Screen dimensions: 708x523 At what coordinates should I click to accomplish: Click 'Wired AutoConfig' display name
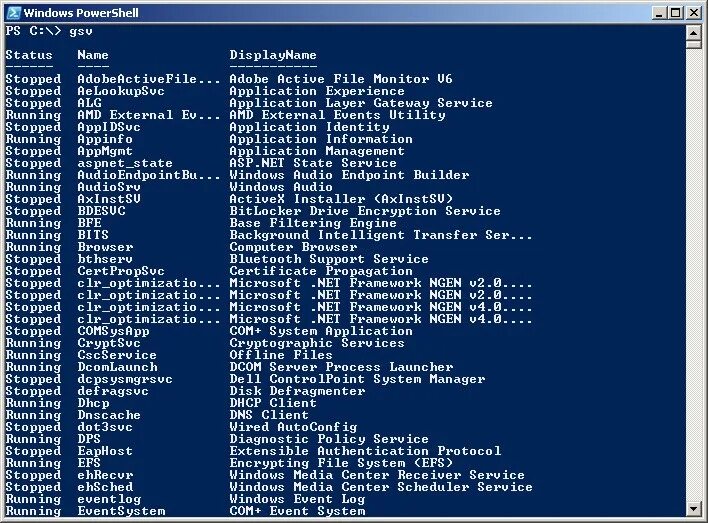click(293, 427)
